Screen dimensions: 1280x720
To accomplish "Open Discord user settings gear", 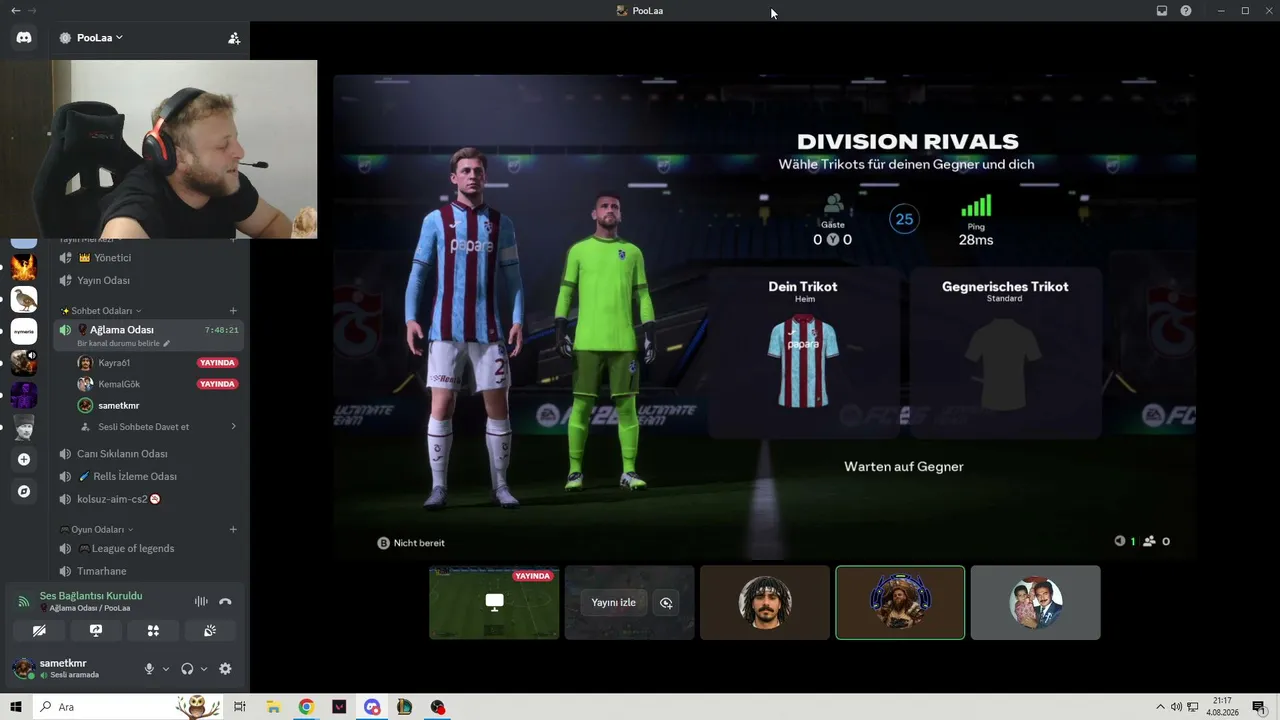I will pyautogui.click(x=225, y=669).
